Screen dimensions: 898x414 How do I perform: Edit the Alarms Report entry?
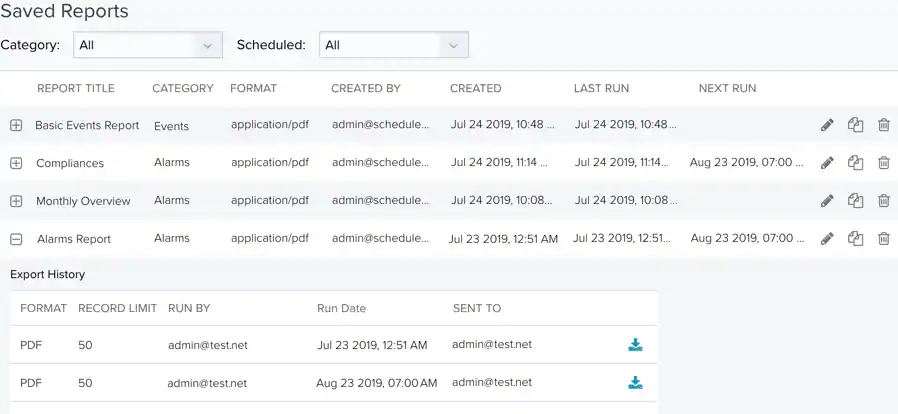827,238
